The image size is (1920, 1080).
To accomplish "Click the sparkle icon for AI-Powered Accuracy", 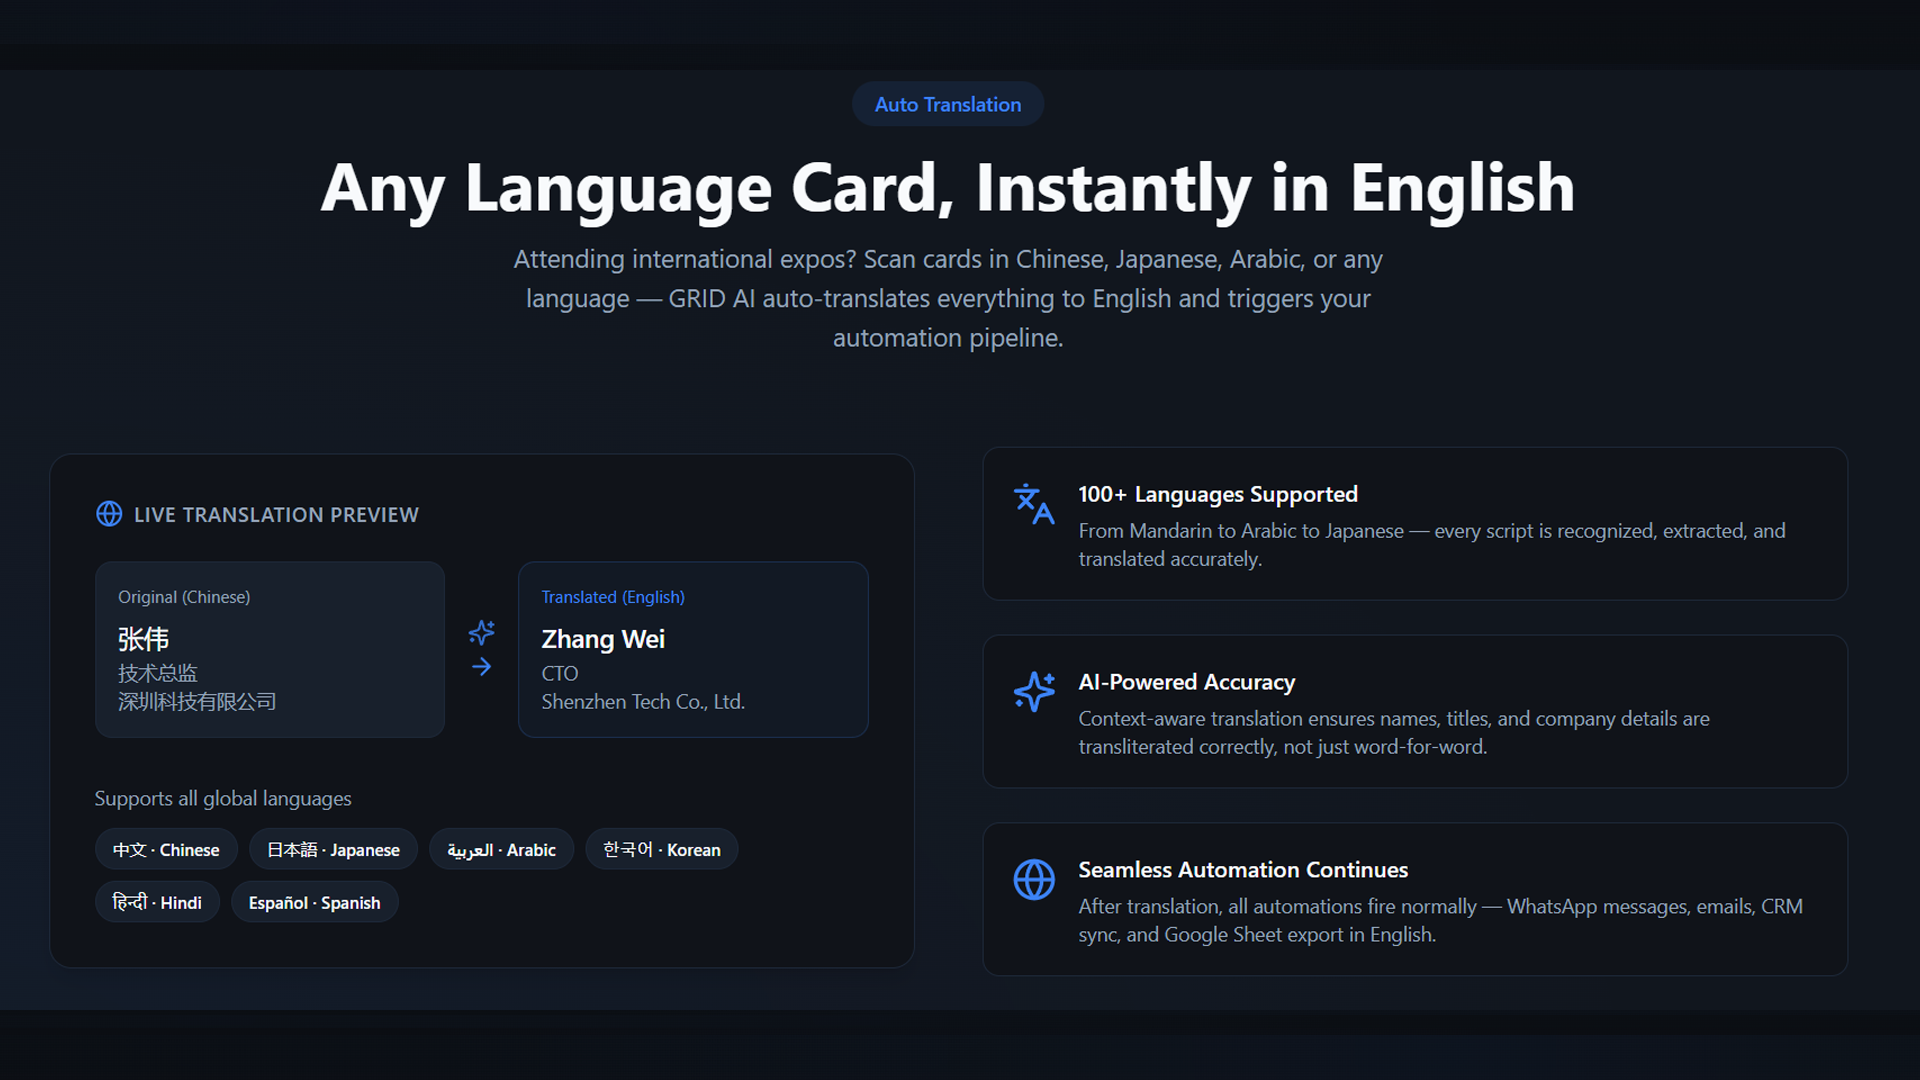I will point(1033,691).
